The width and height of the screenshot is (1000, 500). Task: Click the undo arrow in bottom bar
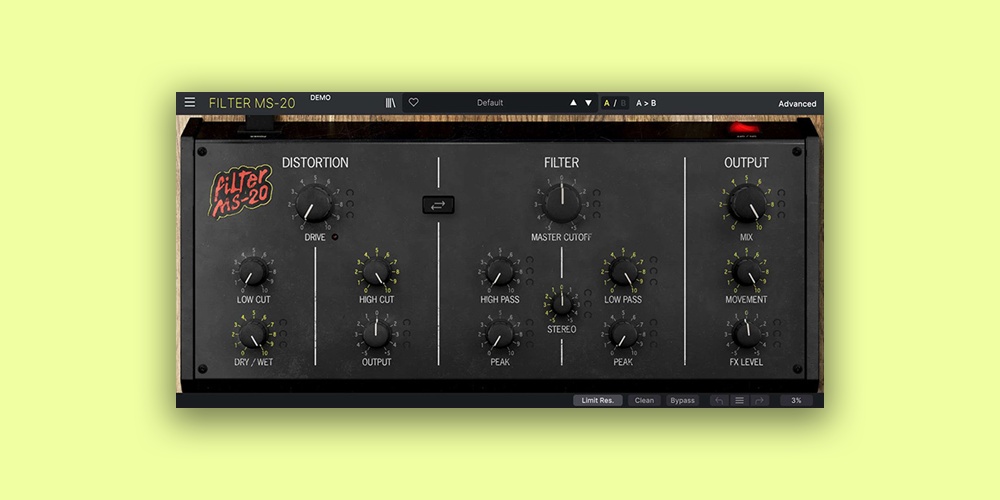tap(718, 400)
